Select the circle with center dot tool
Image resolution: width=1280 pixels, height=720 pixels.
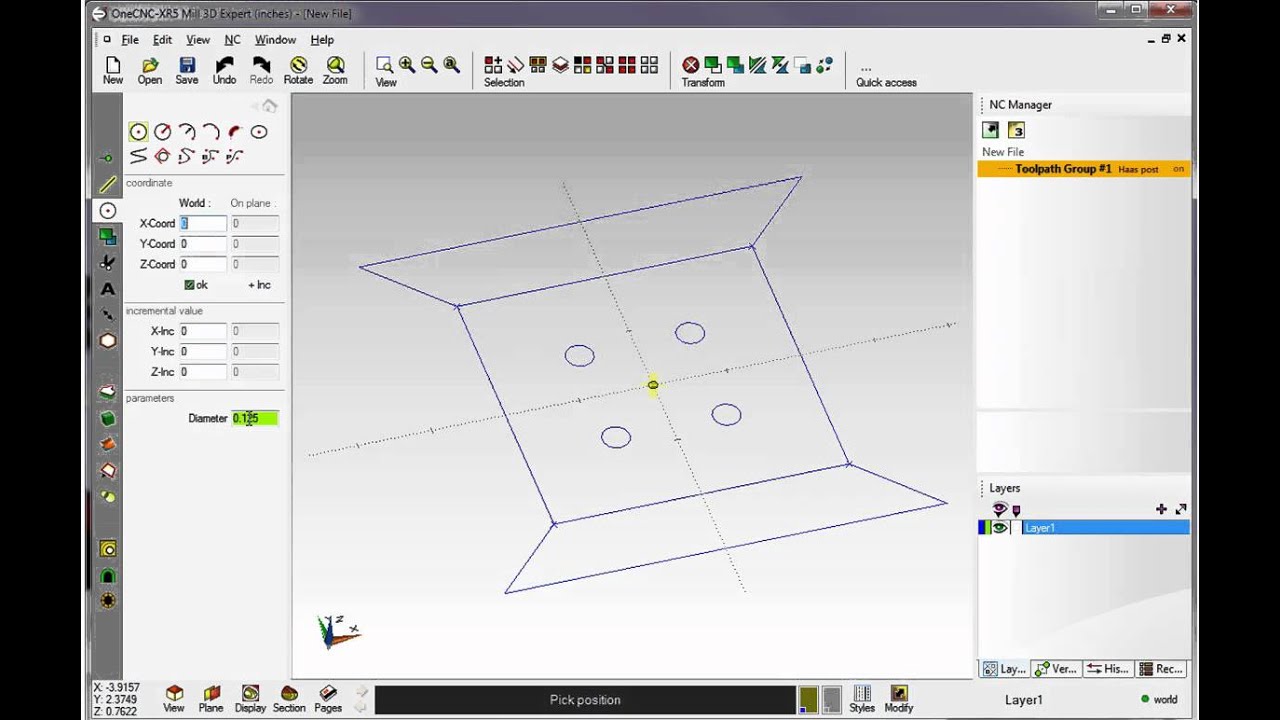(x=259, y=131)
